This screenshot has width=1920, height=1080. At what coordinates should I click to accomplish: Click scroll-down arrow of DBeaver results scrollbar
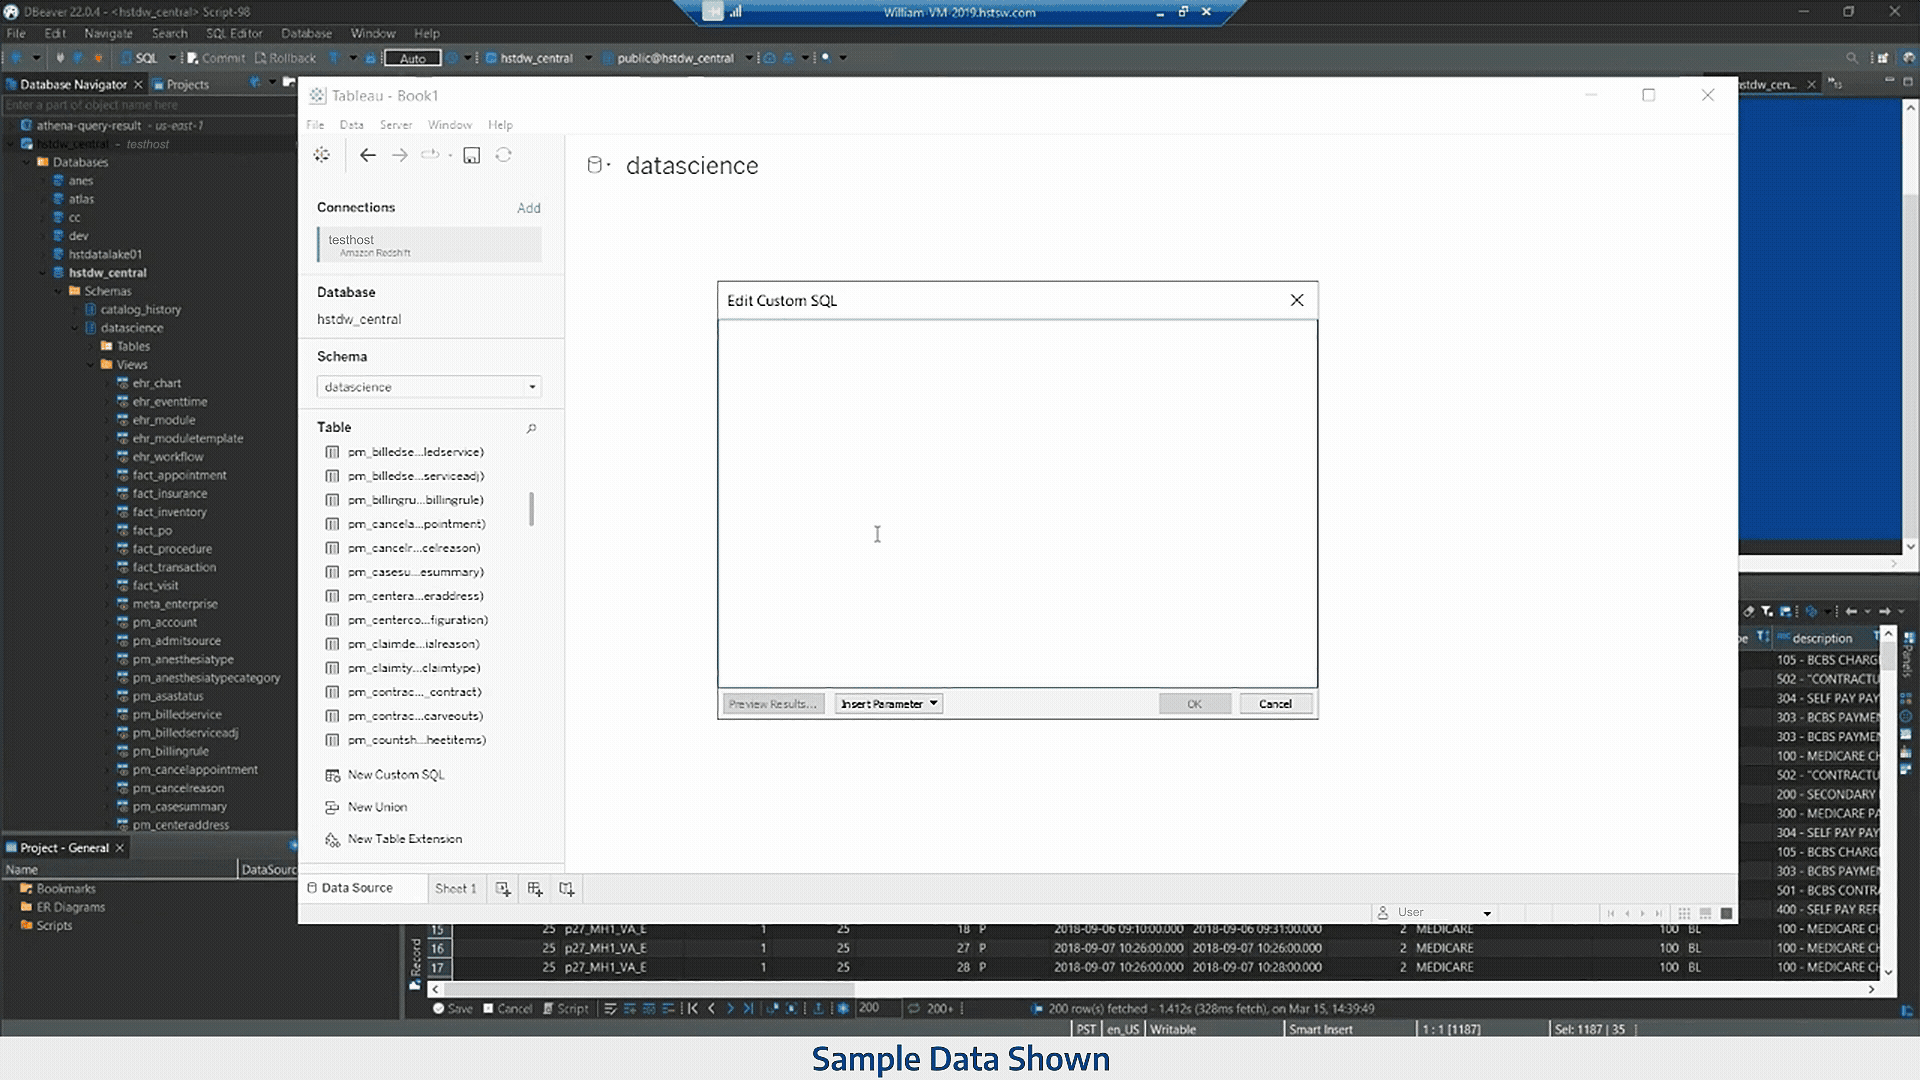tap(1889, 972)
